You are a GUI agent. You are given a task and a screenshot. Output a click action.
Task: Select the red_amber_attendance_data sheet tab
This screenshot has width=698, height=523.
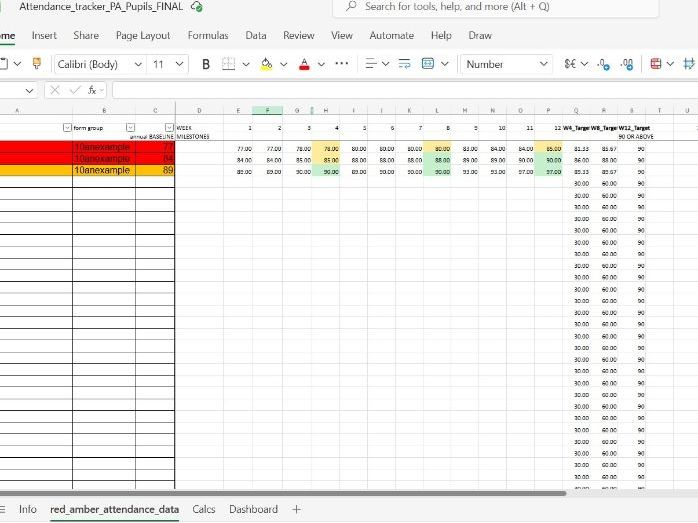(x=114, y=510)
